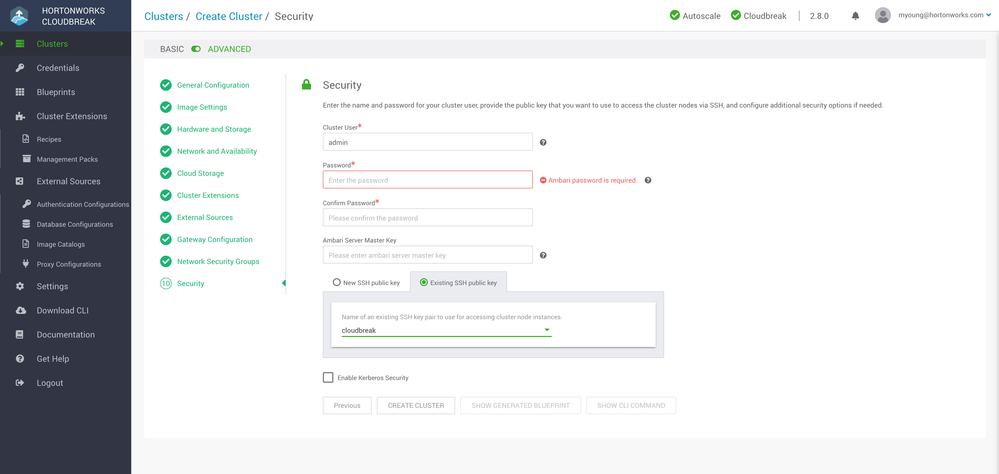
Task: Click the Proxy Configurations plug icon
Action: [x=26, y=264]
